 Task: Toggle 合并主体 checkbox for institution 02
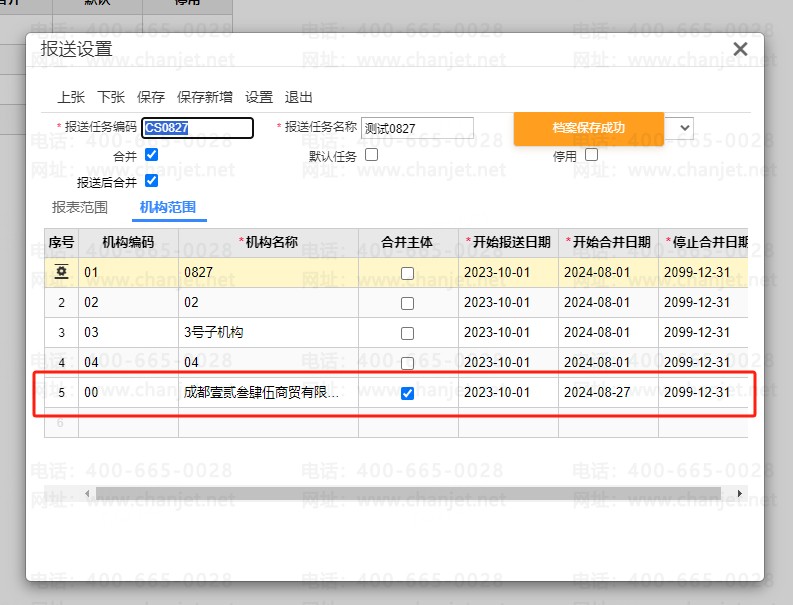coord(407,303)
